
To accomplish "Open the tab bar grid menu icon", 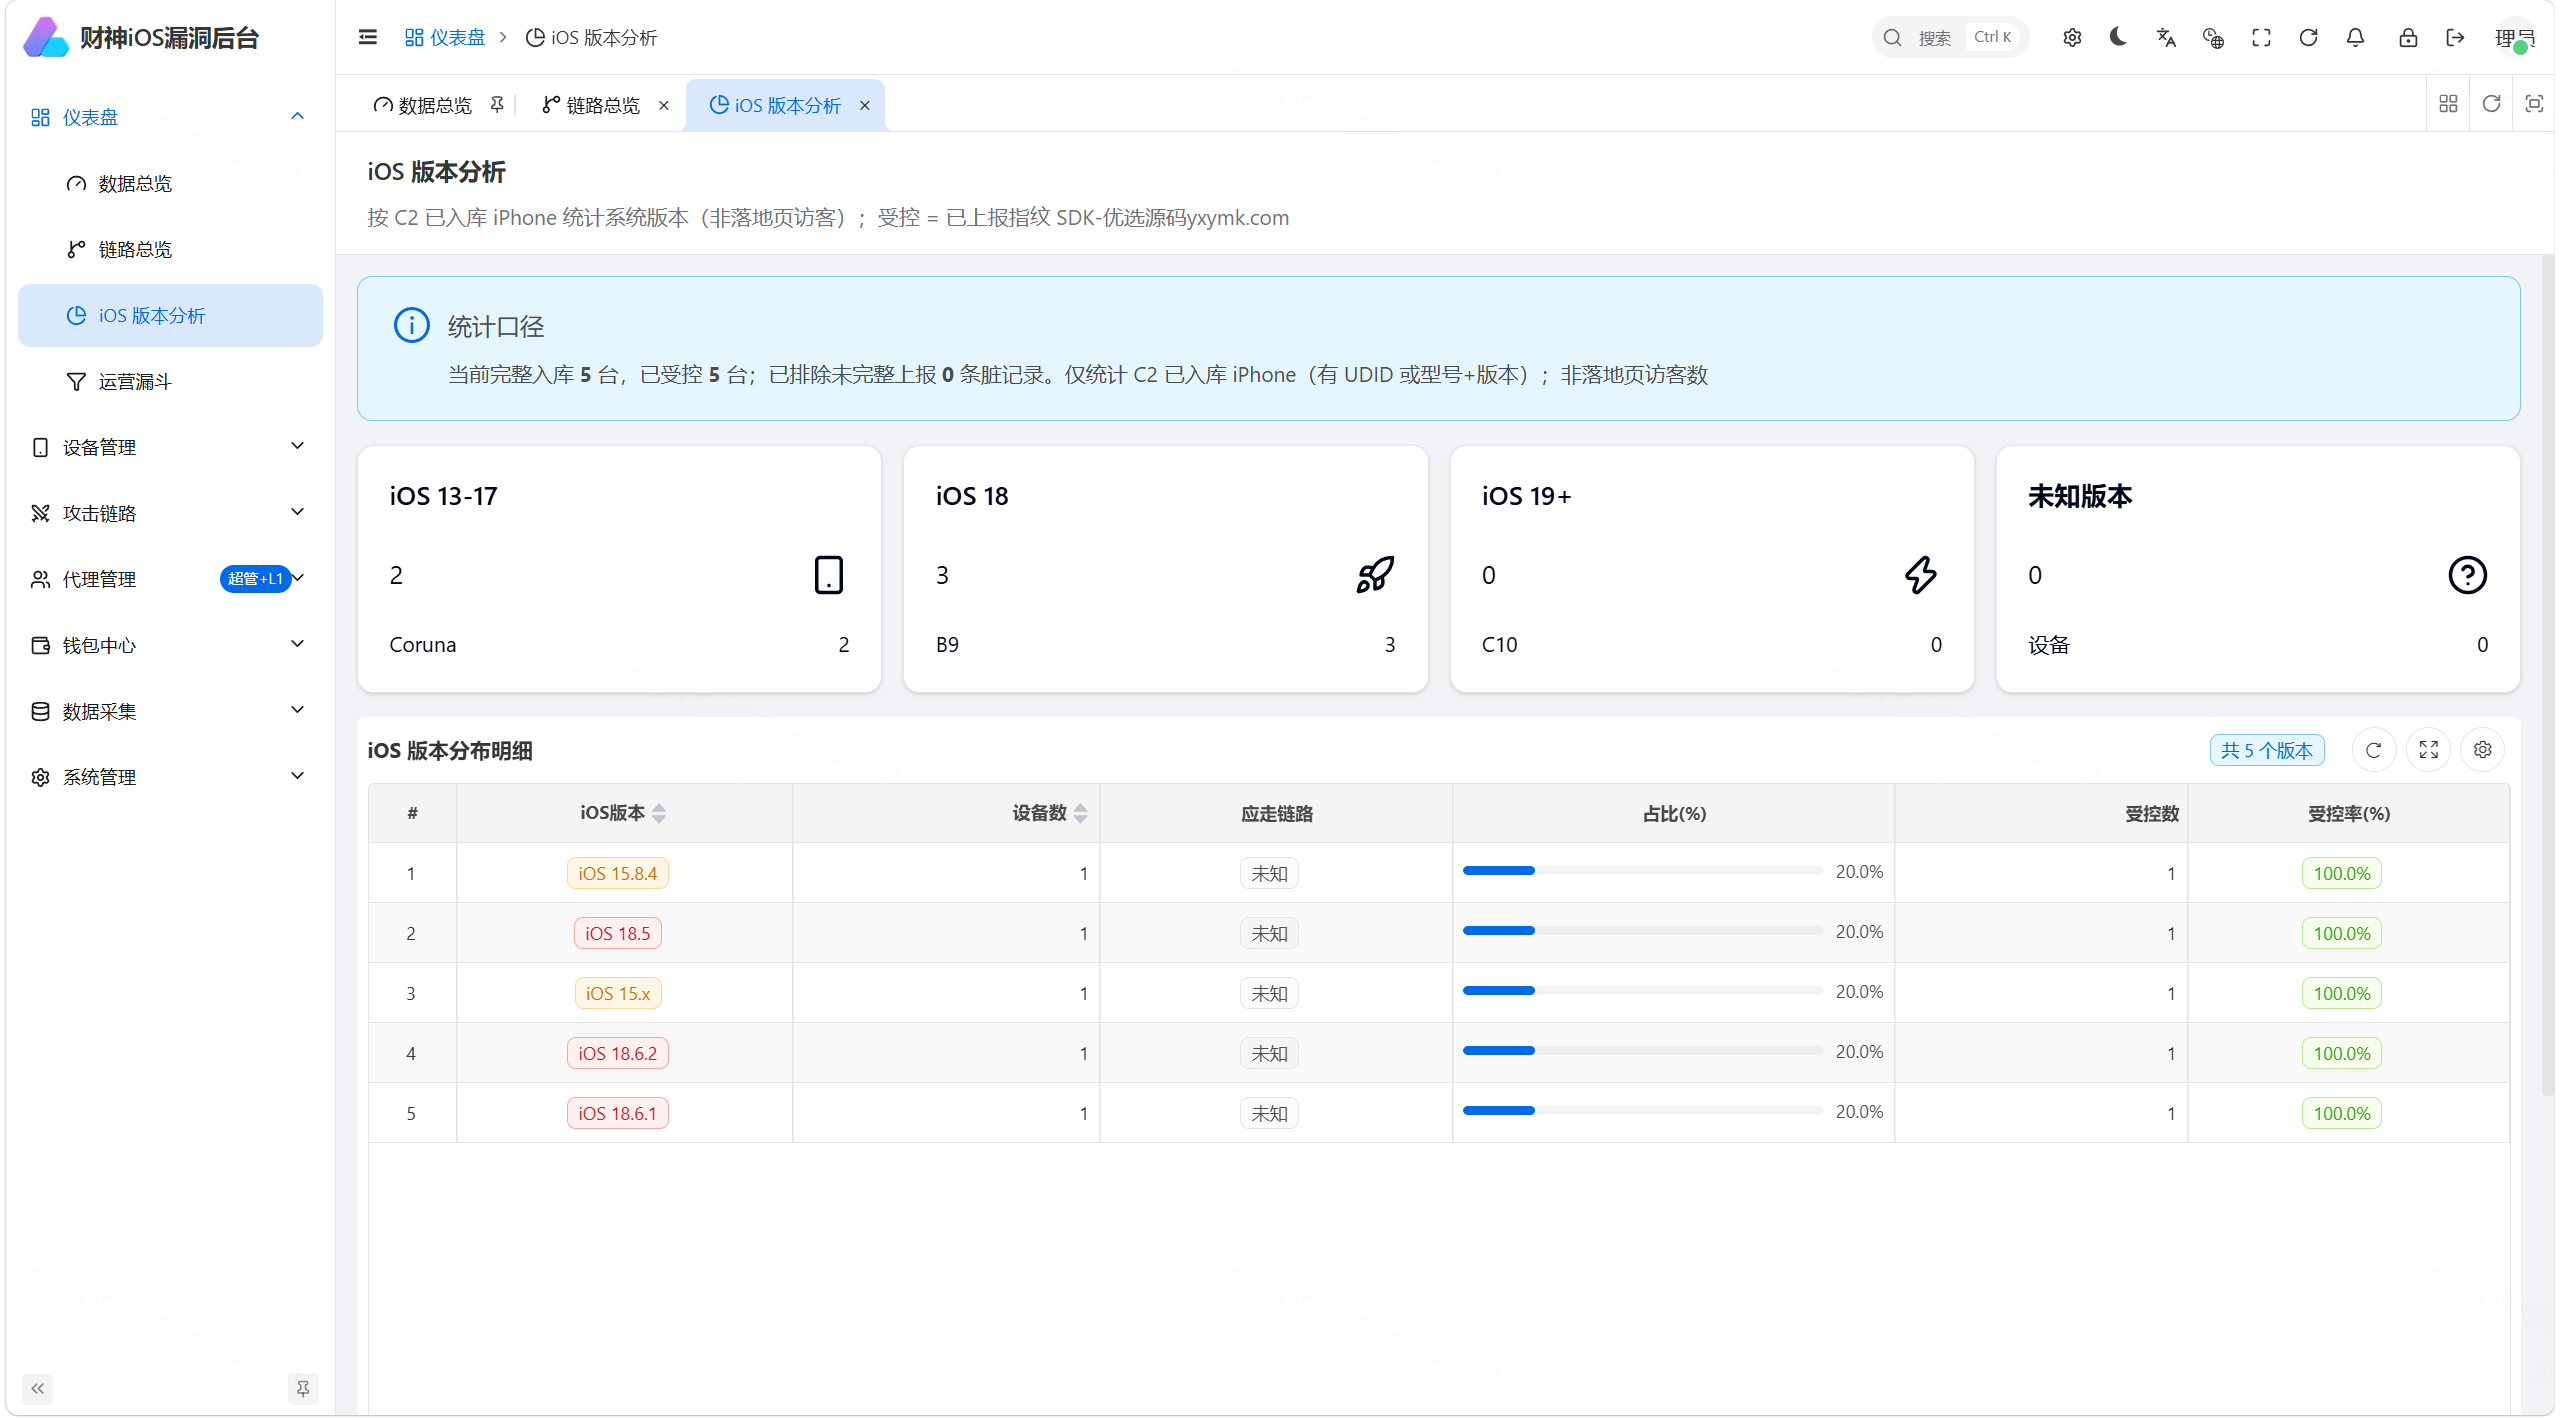I will click(2448, 103).
